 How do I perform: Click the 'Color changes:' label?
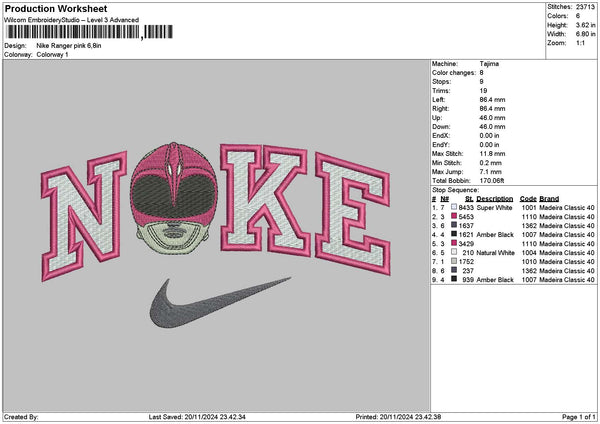[x=454, y=73]
